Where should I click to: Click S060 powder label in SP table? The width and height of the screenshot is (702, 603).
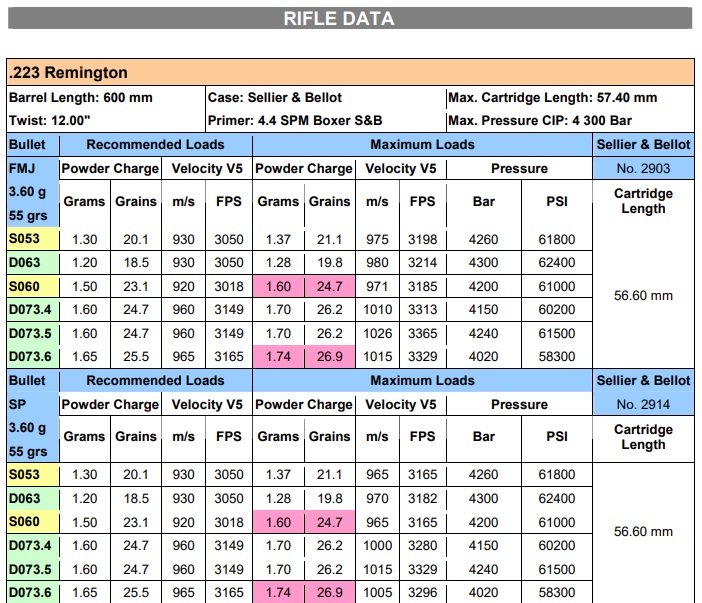tap(24, 522)
